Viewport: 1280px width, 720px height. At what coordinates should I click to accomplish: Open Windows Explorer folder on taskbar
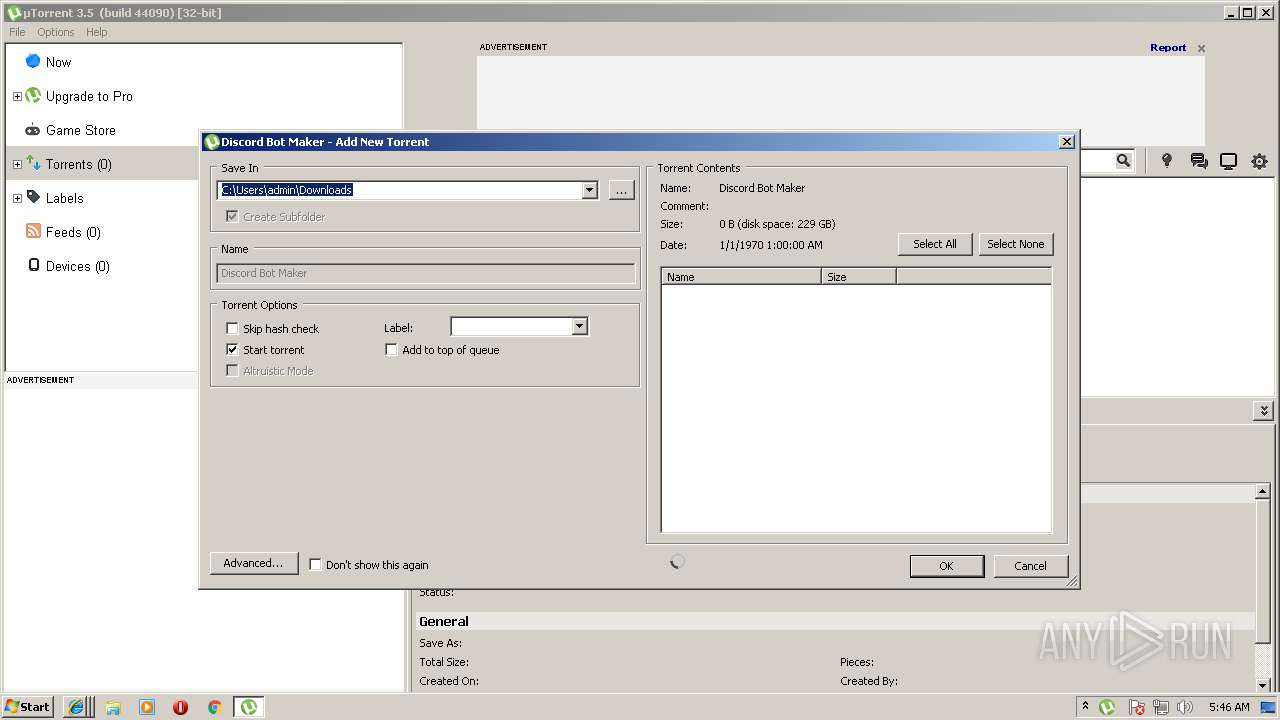[113, 707]
